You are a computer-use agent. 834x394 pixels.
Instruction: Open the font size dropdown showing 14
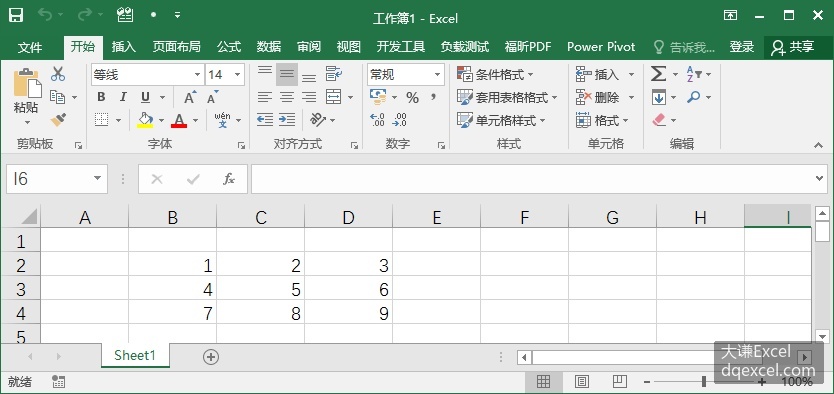point(237,74)
